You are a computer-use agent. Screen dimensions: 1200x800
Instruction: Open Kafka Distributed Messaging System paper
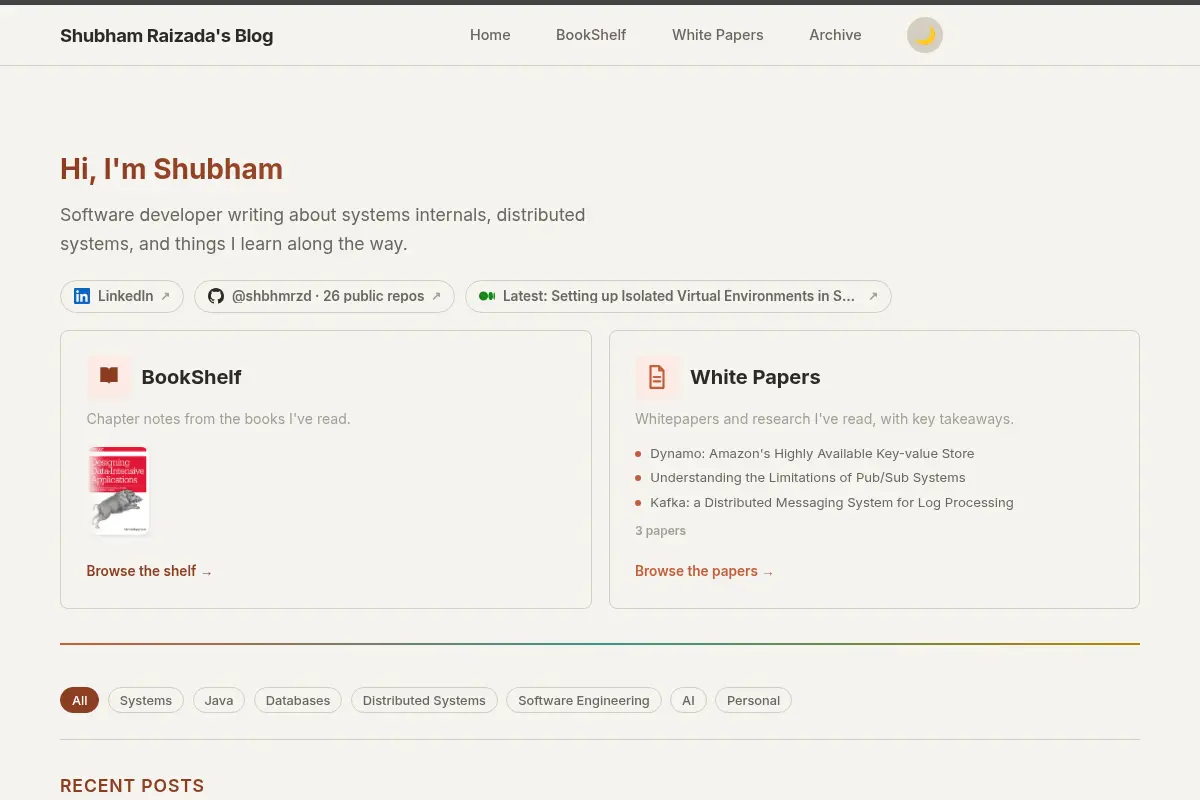(832, 502)
